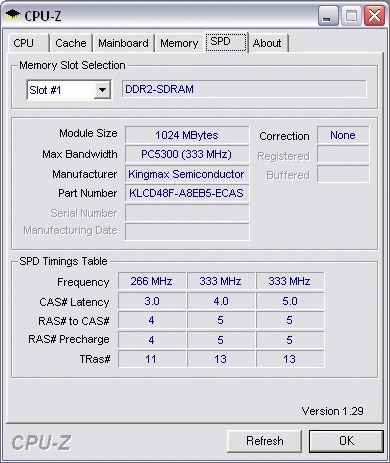Go to the Mainboard tab
The width and height of the screenshot is (390, 463).
123,43
